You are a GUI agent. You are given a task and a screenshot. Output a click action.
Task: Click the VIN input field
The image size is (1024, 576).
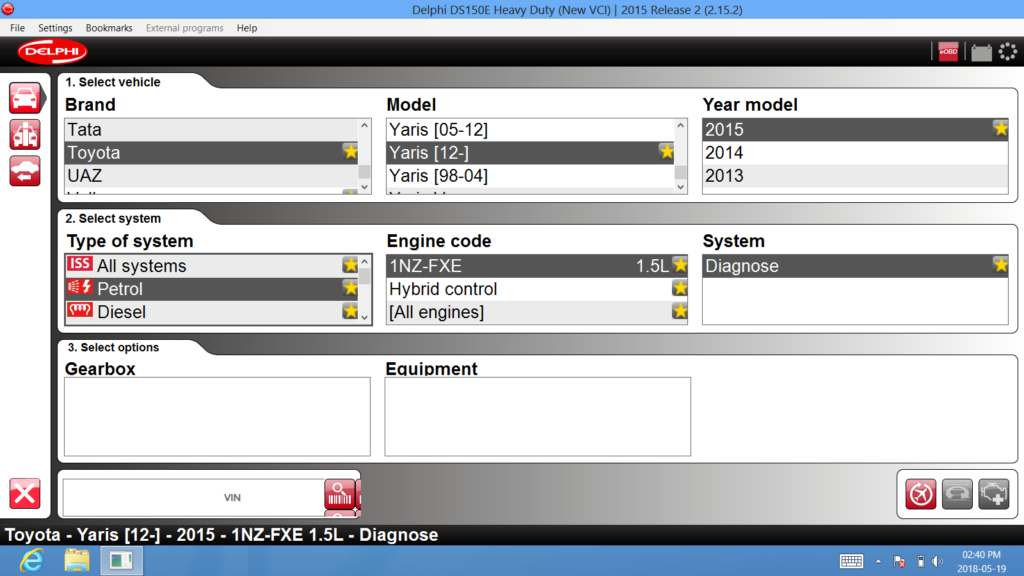tap(192, 497)
